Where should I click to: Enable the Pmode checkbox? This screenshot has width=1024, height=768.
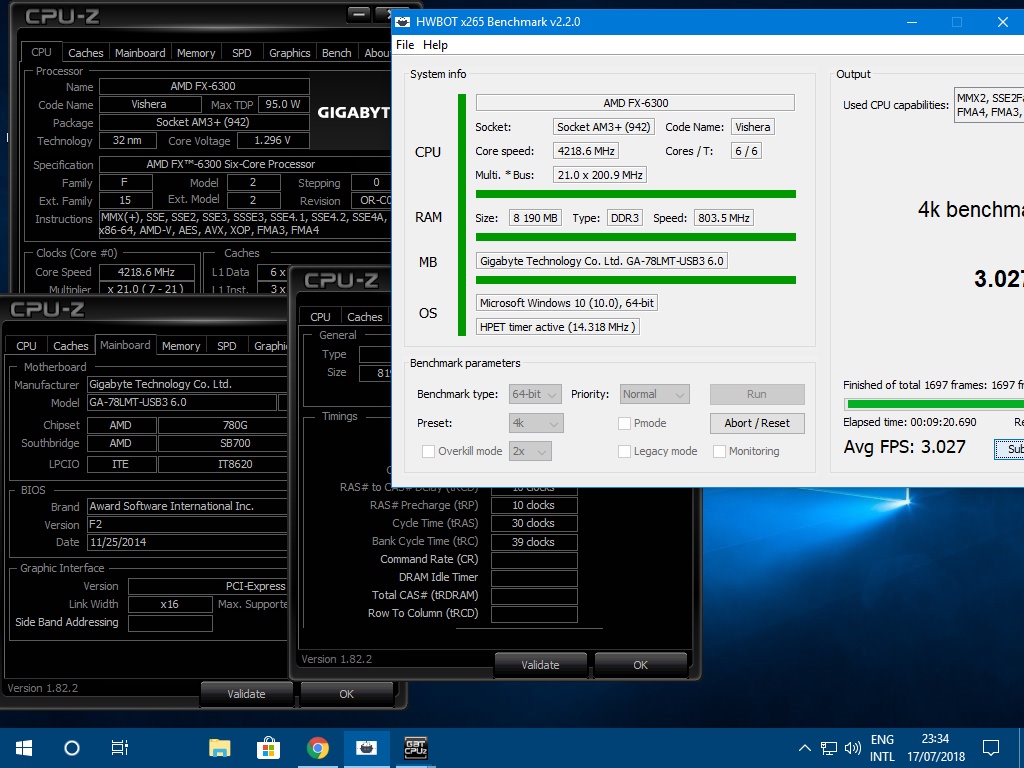(x=624, y=423)
